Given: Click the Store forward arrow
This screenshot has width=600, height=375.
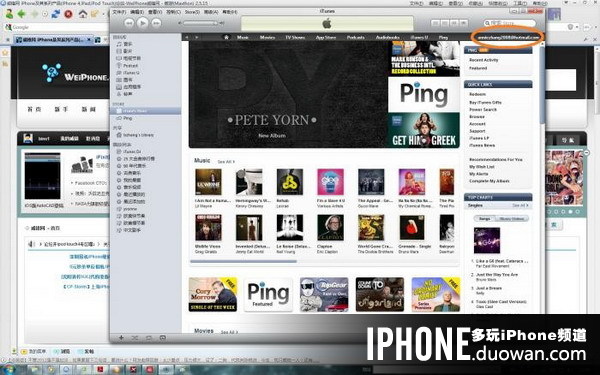Looking at the screenshot, I should pos(197,37).
